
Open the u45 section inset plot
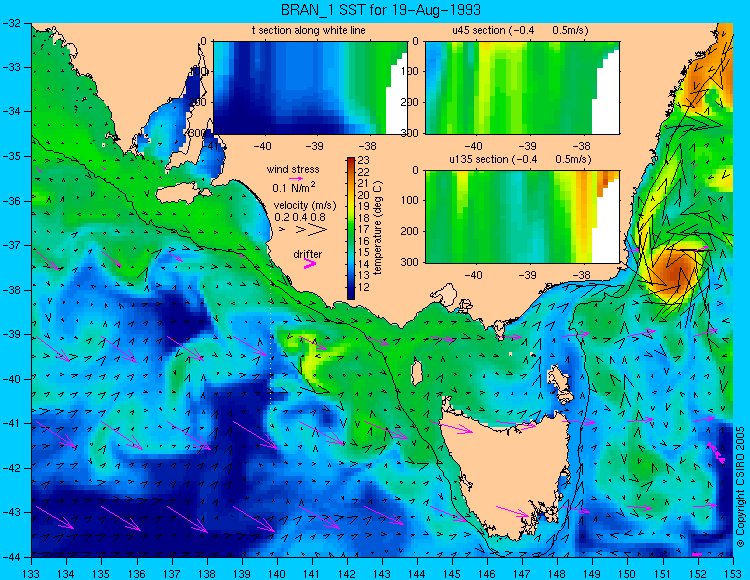(522, 88)
